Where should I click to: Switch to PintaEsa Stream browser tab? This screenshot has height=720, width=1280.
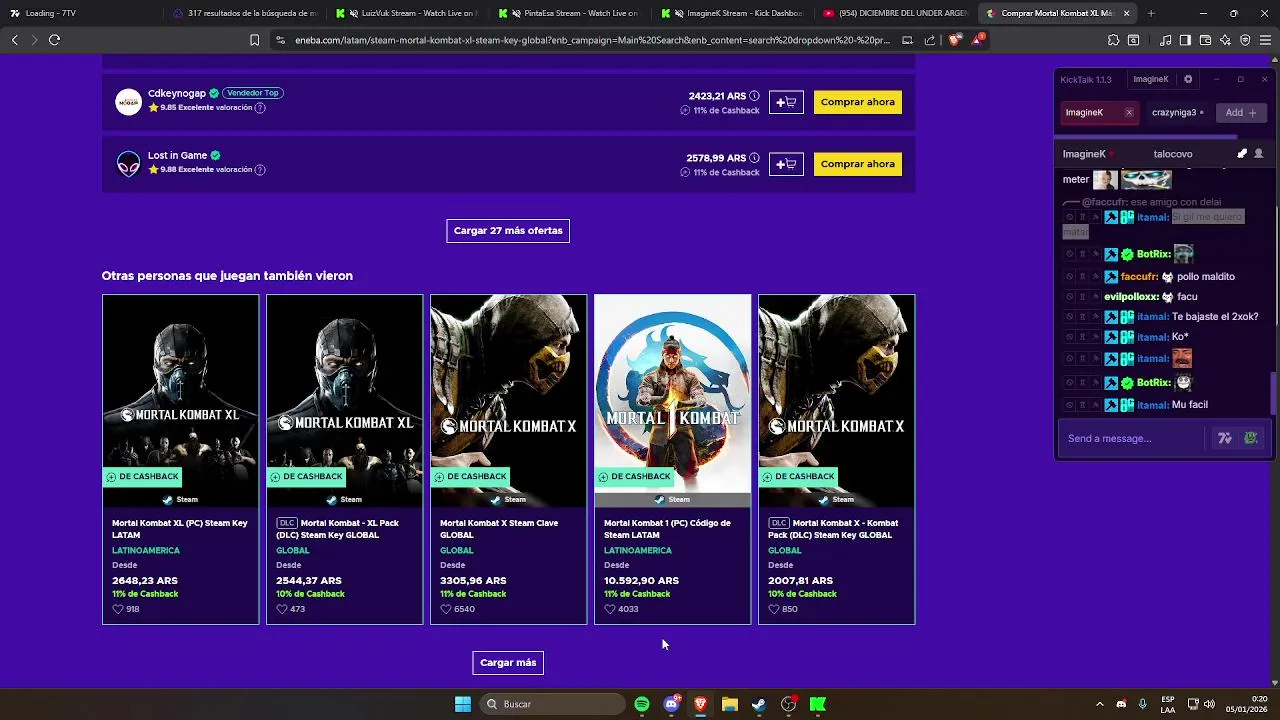(568, 13)
